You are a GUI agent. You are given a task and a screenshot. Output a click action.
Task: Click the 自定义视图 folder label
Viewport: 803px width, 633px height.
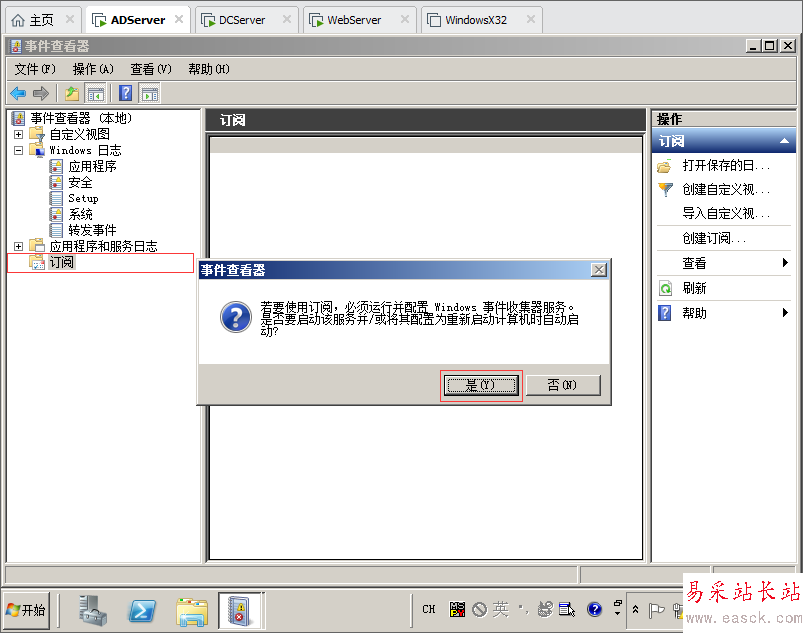coord(80,135)
